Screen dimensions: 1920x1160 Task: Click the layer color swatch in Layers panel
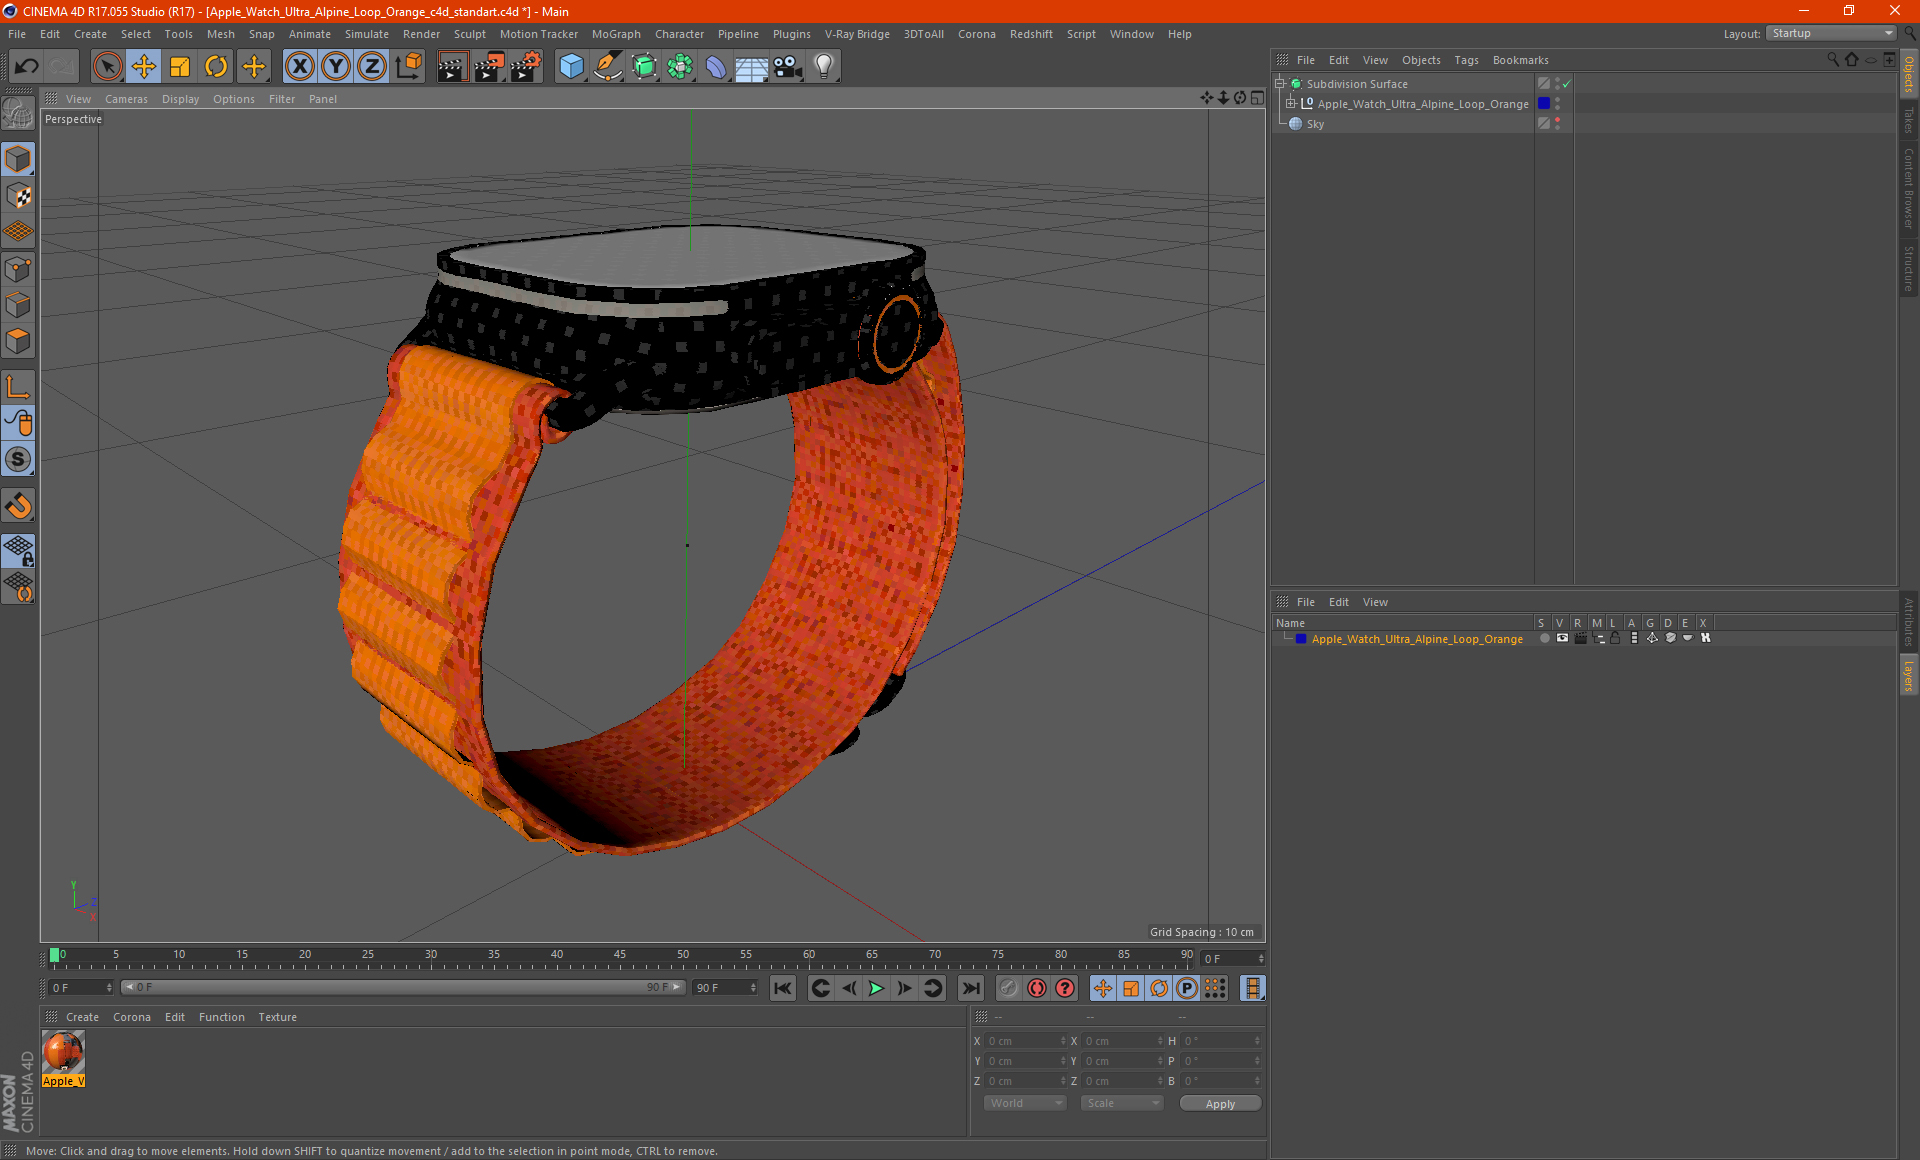click(x=1301, y=638)
